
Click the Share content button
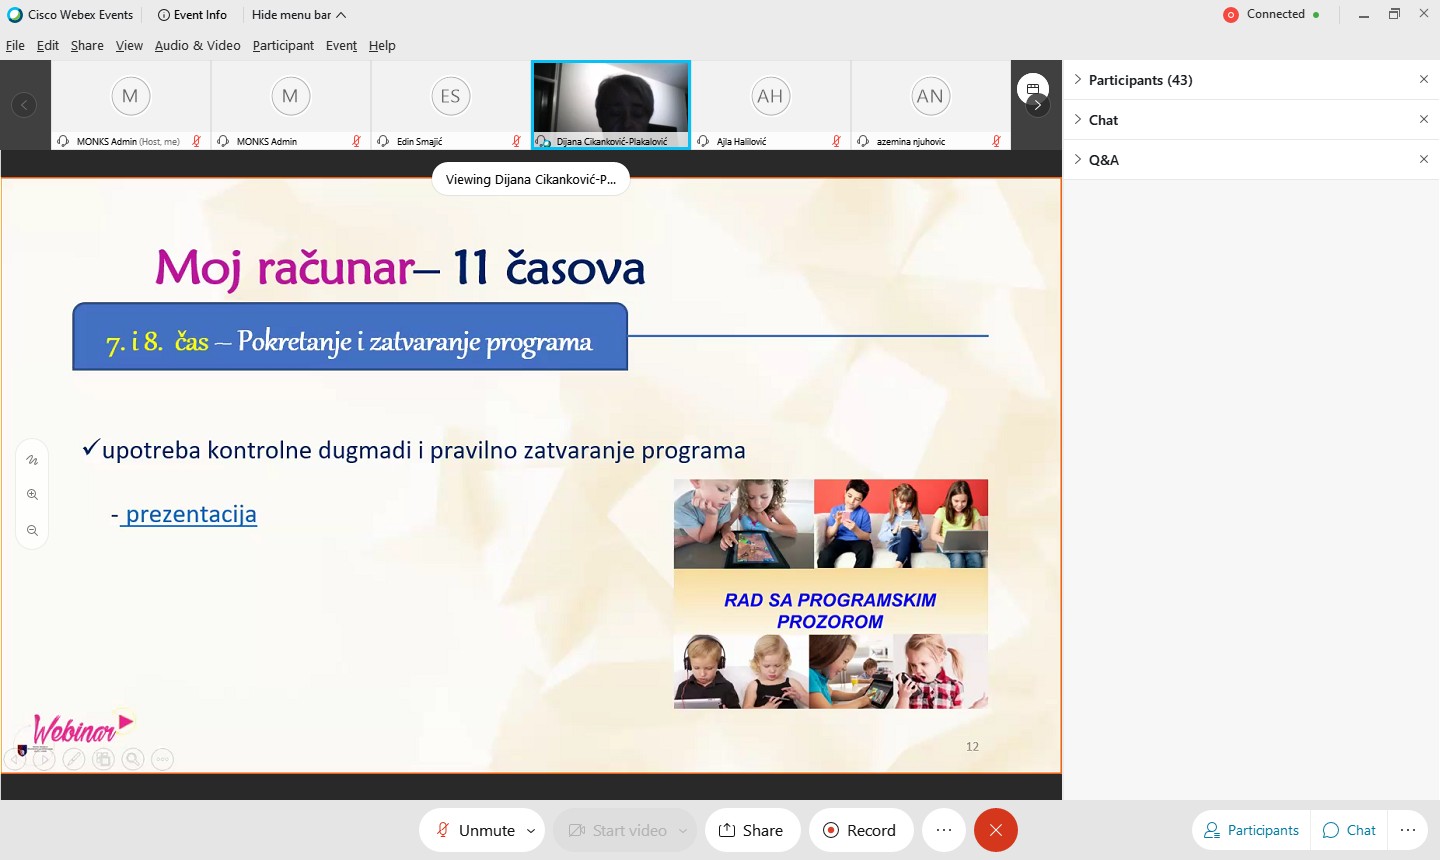point(751,830)
